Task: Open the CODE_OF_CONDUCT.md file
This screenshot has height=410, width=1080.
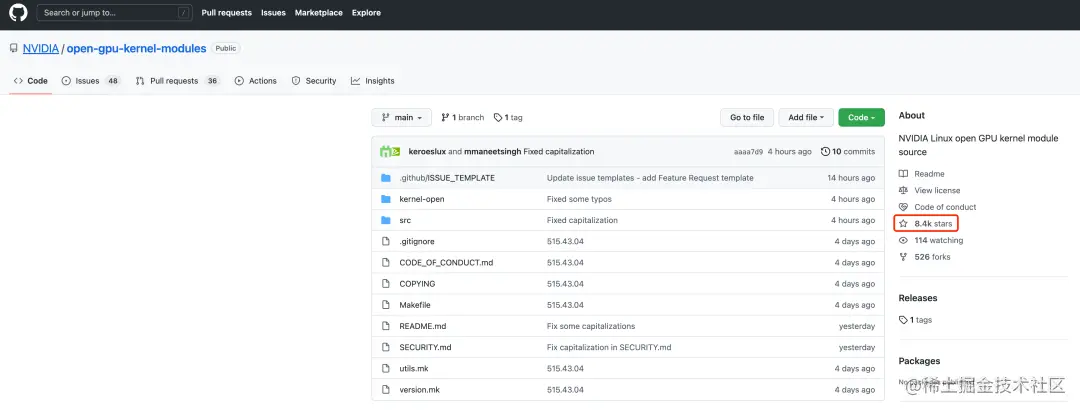Action: [446, 263]
